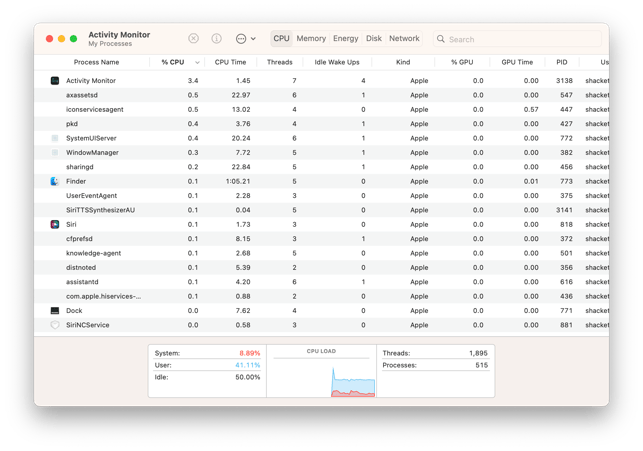Click the Activity Monitor window title
The width and height of the screenshot is (643, 451).
pyautogui.click(x=119, y=35)
